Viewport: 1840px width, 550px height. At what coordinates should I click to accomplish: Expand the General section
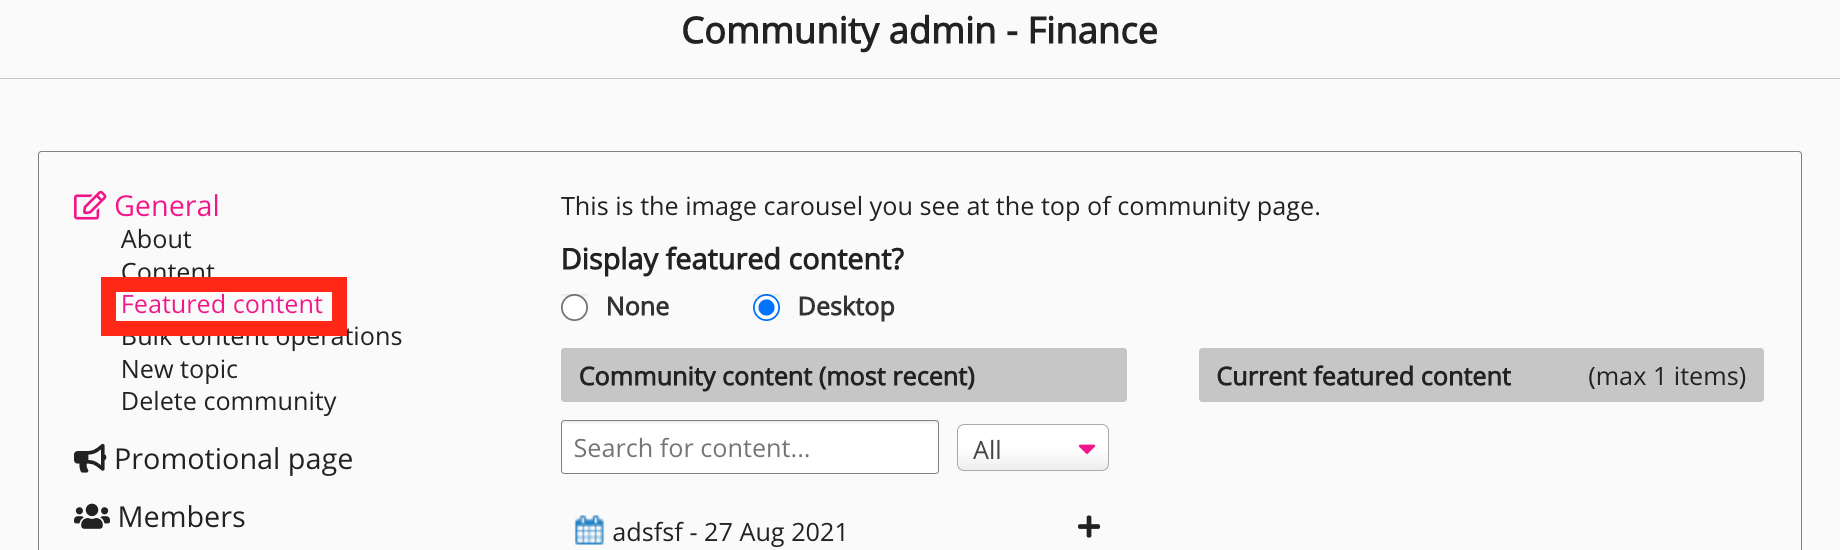click(166, 206)
